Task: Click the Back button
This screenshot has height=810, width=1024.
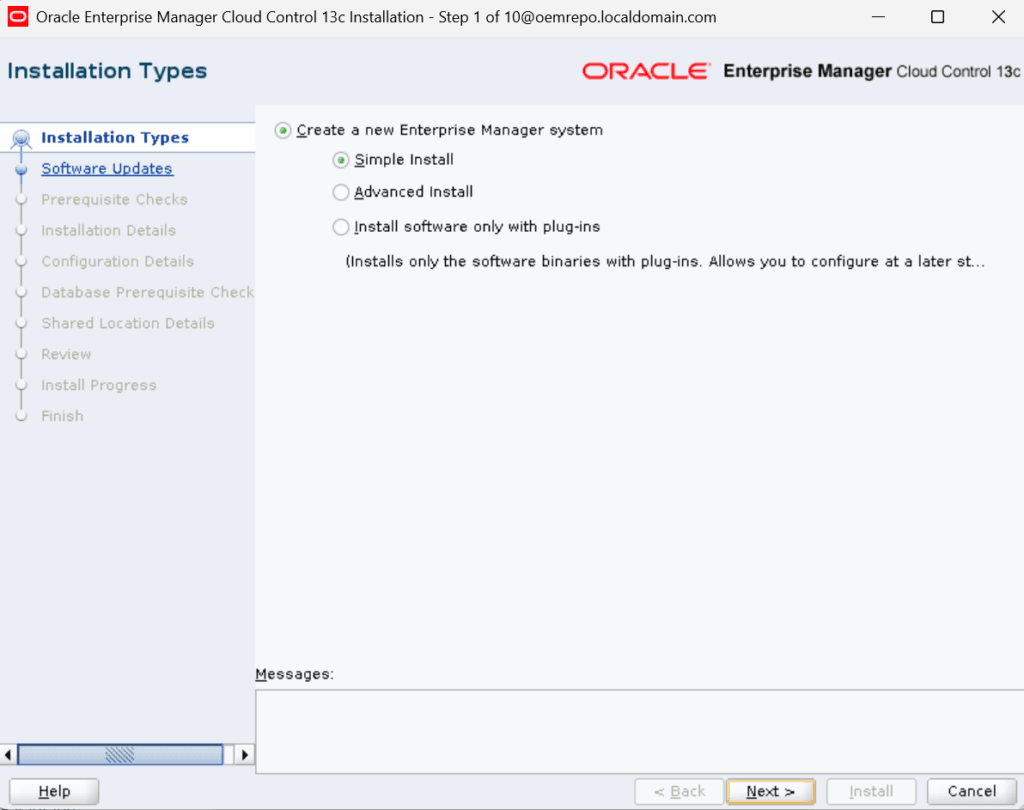Action: (679, 791)
